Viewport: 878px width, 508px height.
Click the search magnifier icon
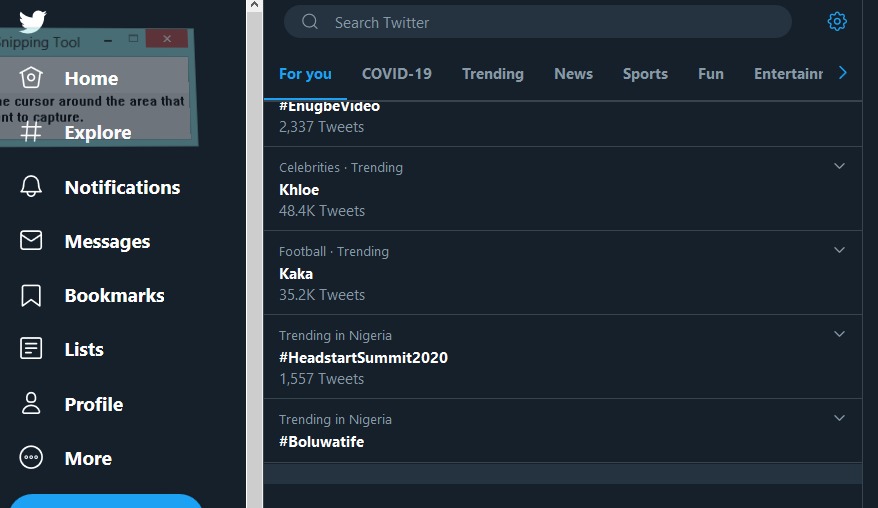tap(310, 22)
